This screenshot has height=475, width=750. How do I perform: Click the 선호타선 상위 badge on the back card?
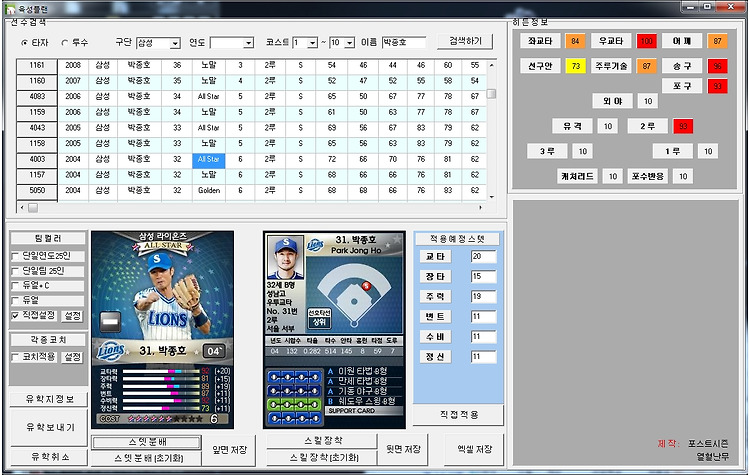319,318
